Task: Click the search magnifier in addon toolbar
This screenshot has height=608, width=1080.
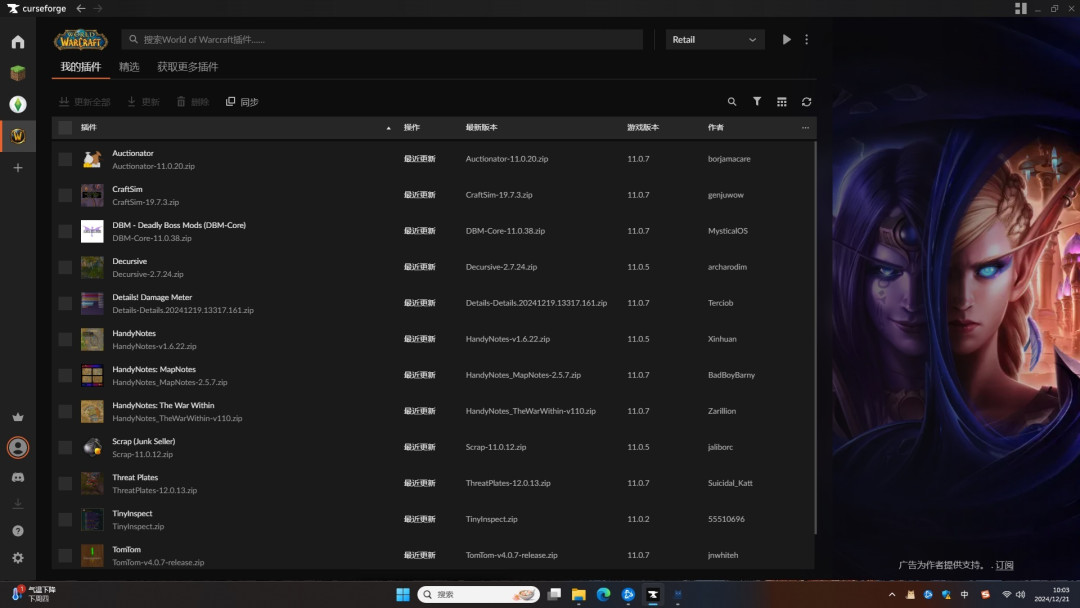Action: 731,102
